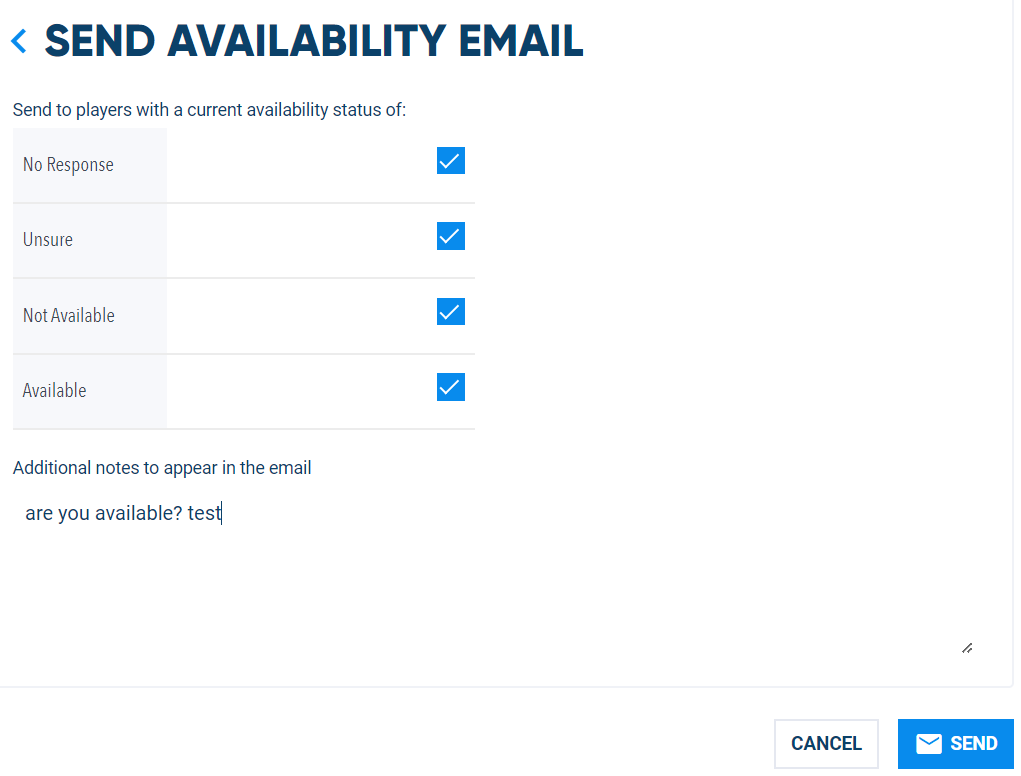Click the envelope icon on Send button
Image resolution: width=1021 pixels, height=776 pixels.
(x=929, y=743)
